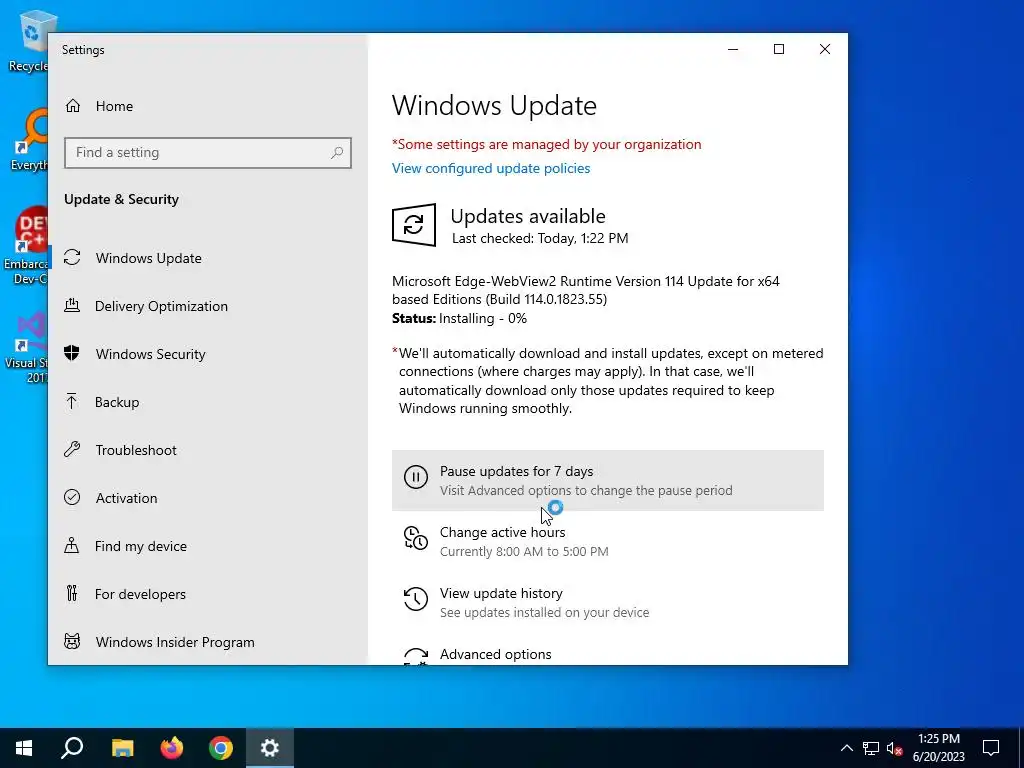Launch File Explorer from the taskbar
The width and height of the screenshot is (1024, 768).
[x=122, y=748]
